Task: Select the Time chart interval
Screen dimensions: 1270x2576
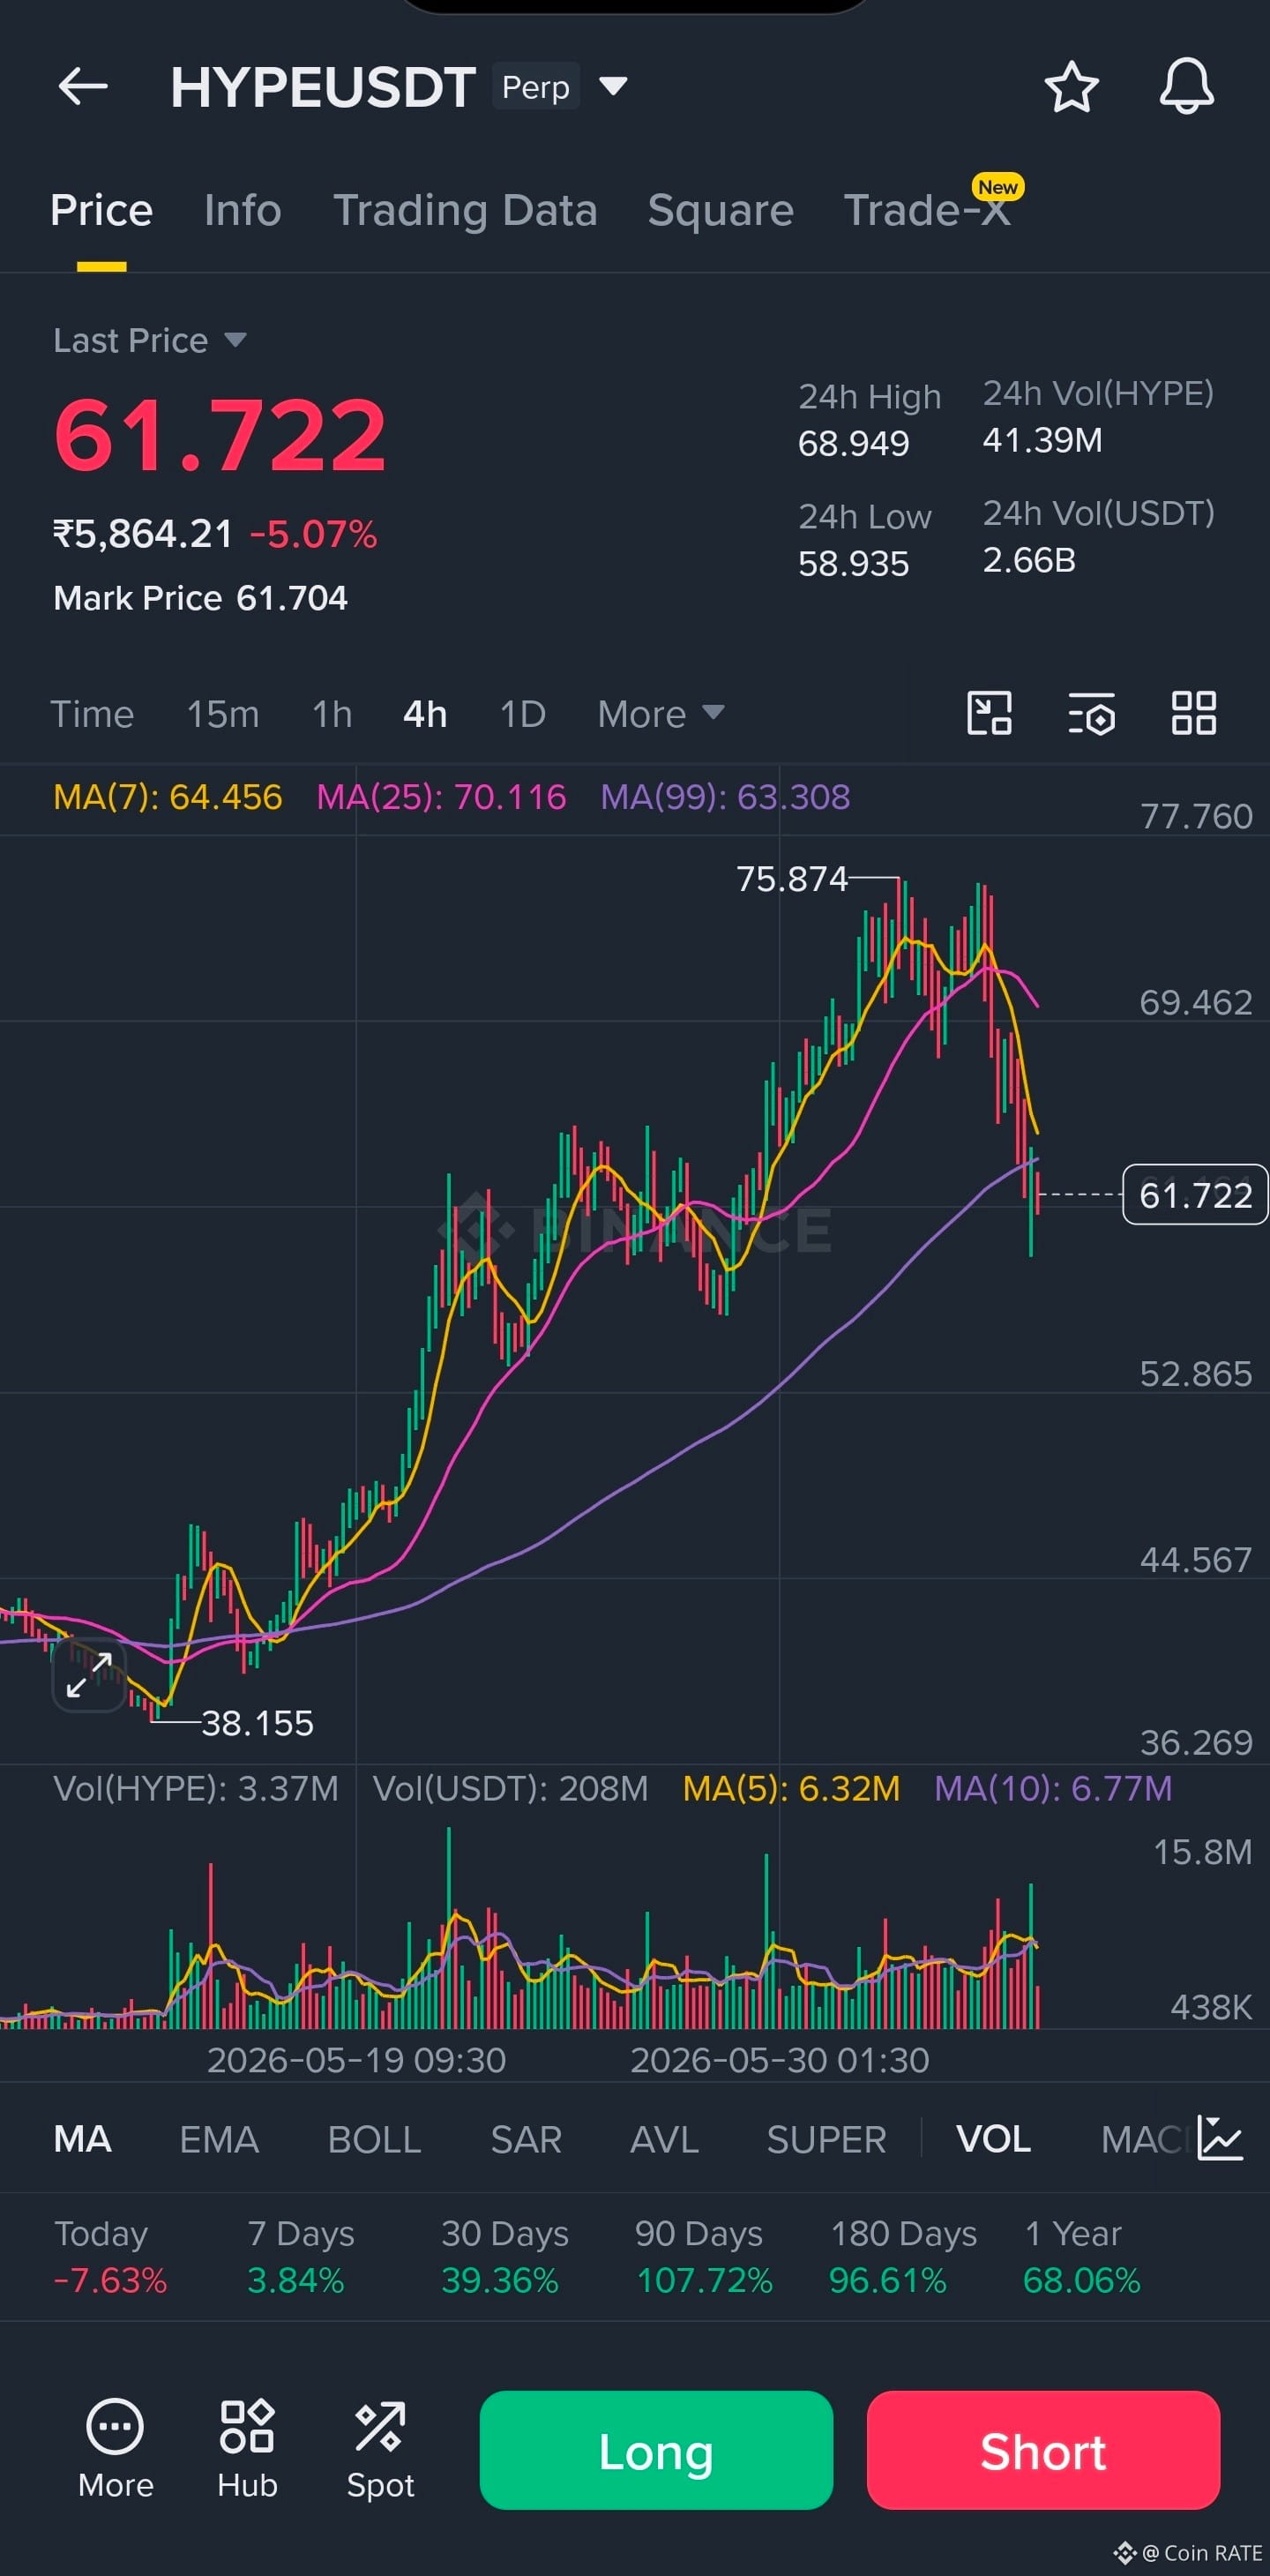Action: [92, 714]
